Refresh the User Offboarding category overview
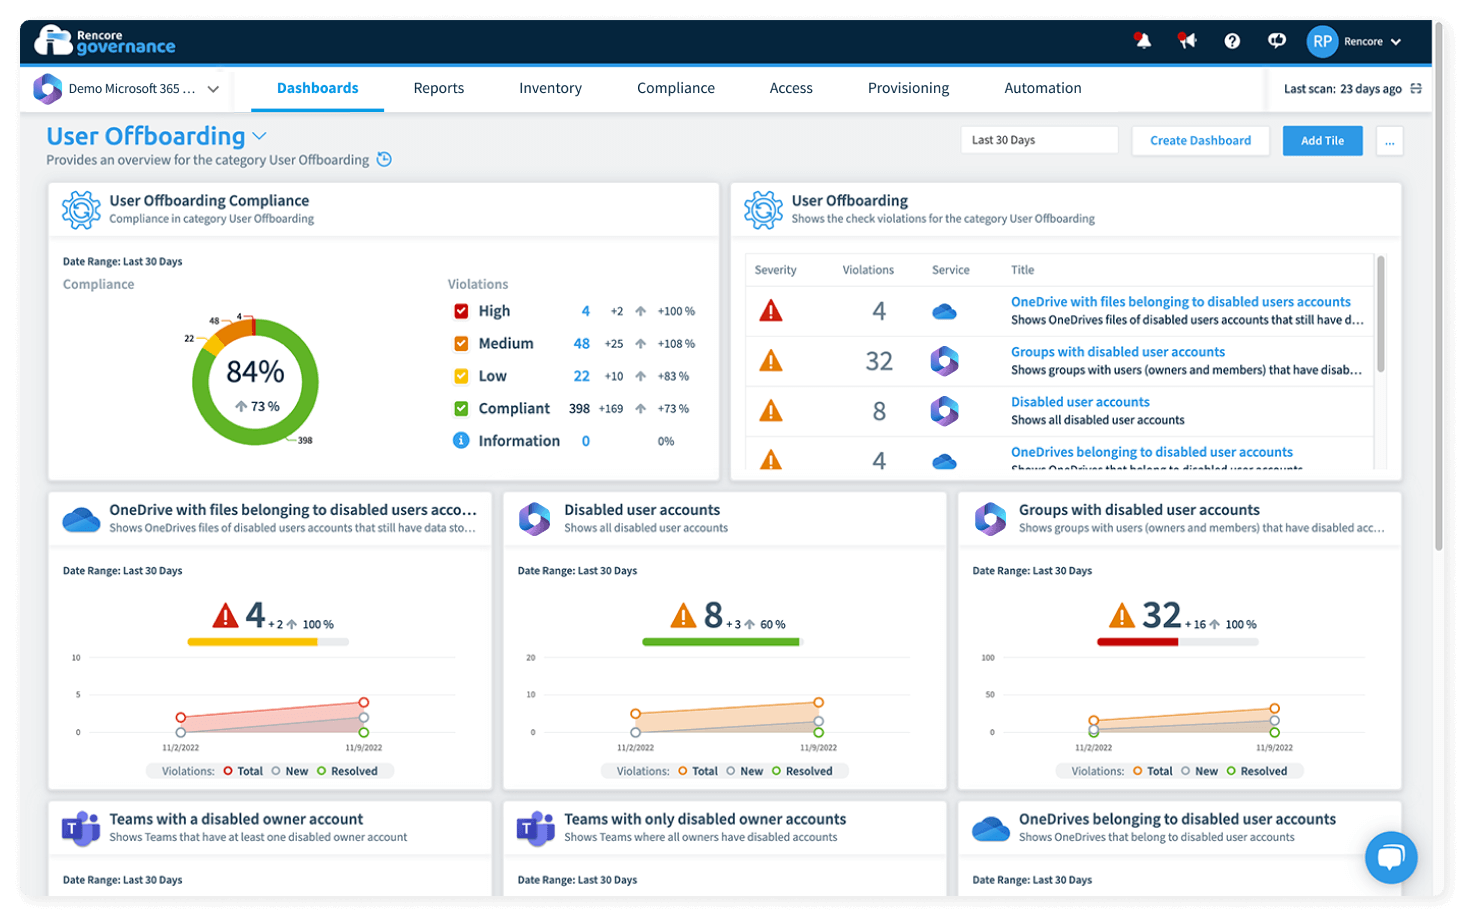This screenshot has height=916, width=1464. coord(385,159)
